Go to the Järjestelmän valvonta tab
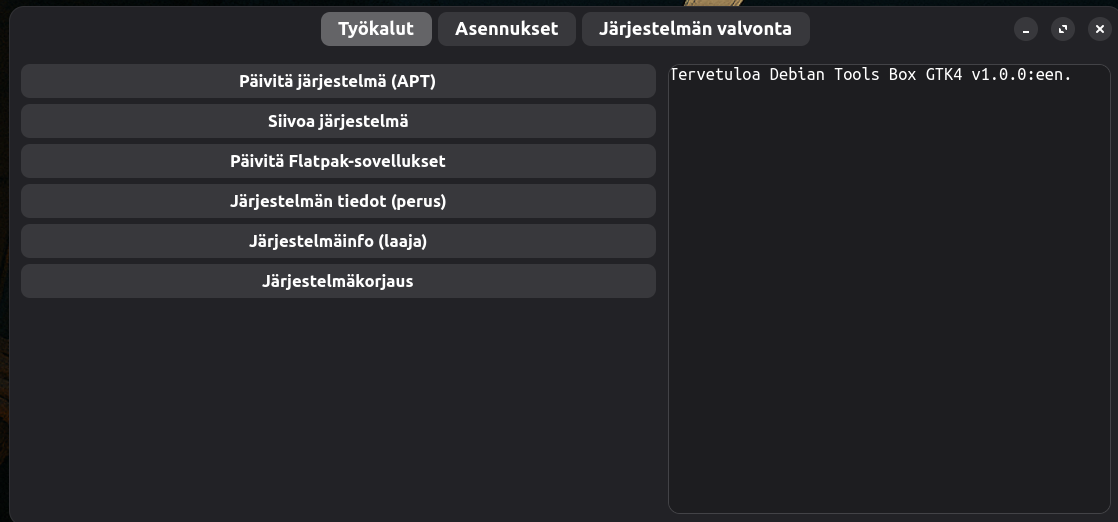This screenshot has height=522, width=1118. 695,29
